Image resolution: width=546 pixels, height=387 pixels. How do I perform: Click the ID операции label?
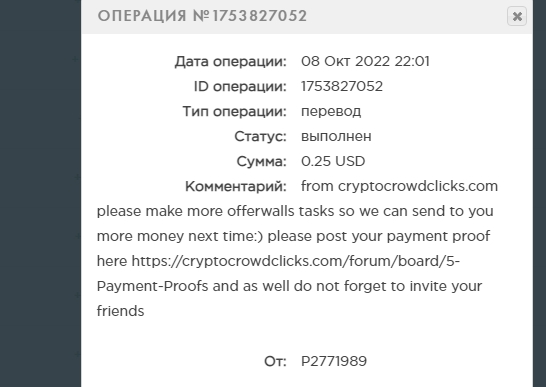pos(240,87)
